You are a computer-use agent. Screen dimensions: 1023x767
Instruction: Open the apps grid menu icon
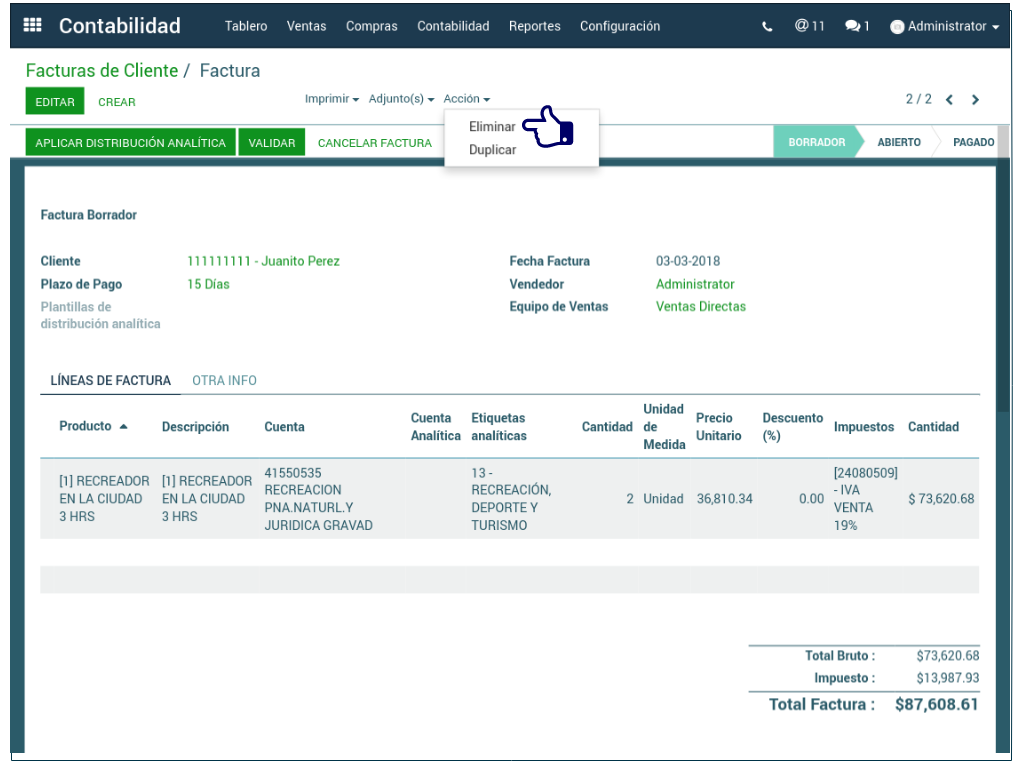point(32,26)
